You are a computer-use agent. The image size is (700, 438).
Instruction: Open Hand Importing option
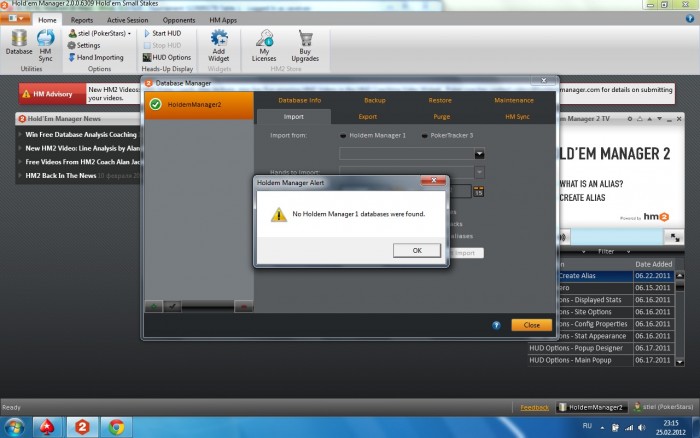96,57
